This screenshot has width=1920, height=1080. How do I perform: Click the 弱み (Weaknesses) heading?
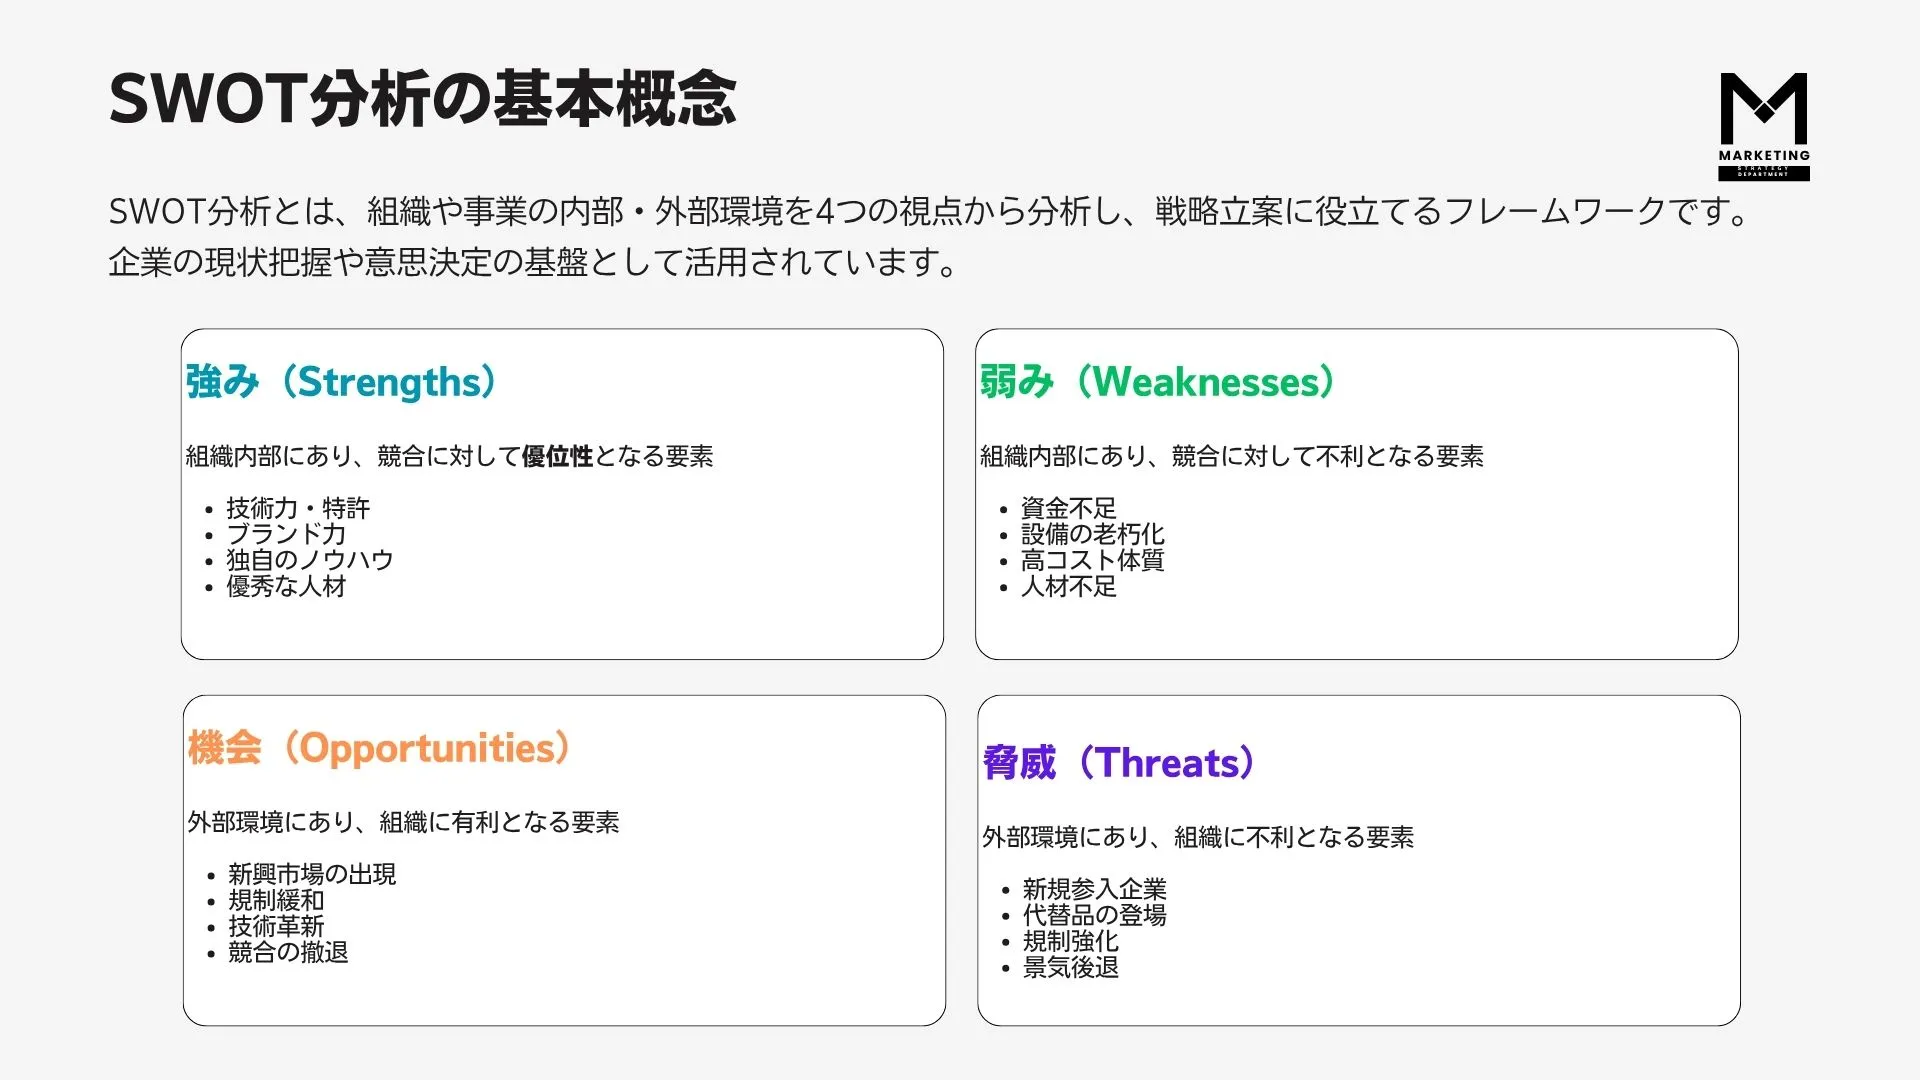[1157, 382]
